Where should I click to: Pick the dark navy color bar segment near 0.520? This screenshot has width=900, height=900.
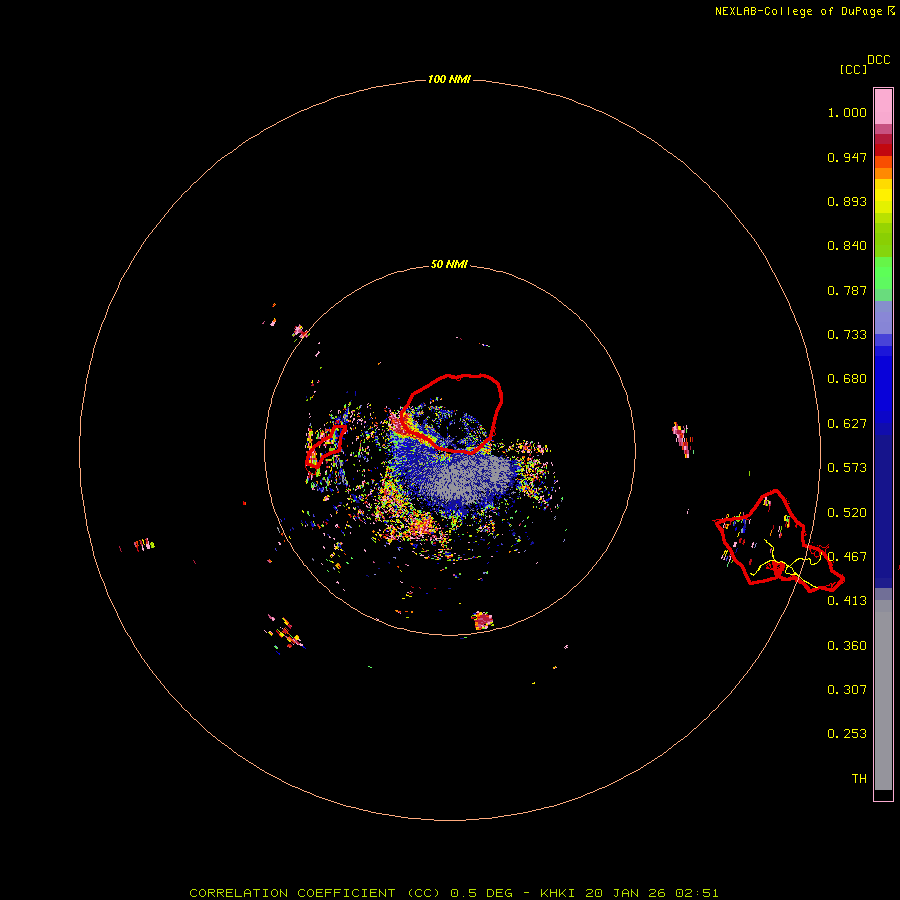(883, 505)
